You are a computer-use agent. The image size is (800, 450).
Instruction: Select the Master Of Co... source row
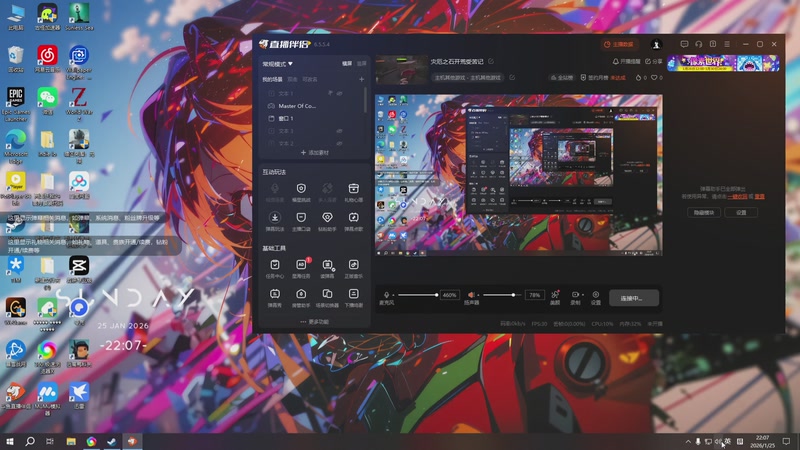pyautogui.click(x=312, y=106)
